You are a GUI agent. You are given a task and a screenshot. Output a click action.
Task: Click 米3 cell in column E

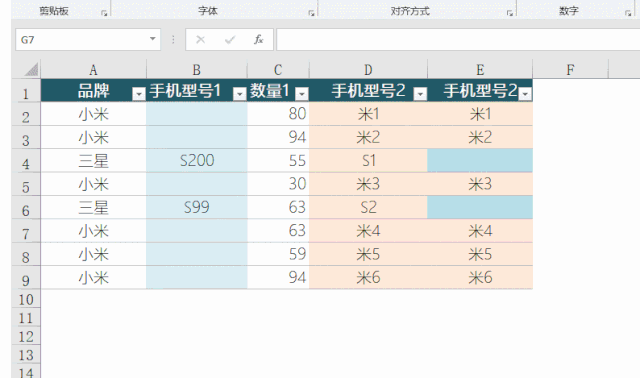[x=480, y=184]
